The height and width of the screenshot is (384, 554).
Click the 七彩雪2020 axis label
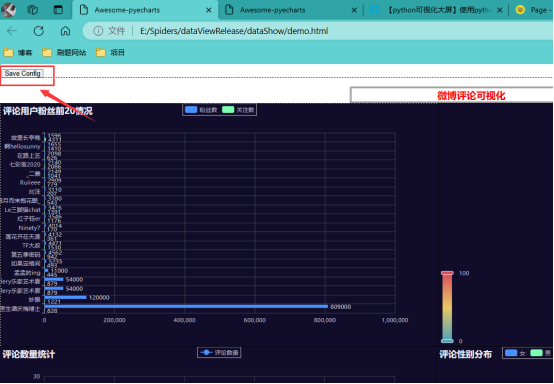(25, 165)
